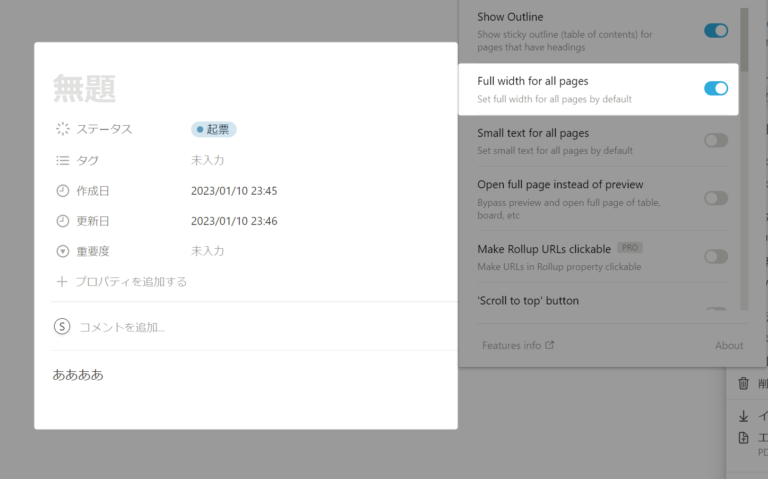Click the 更新日 clock icon

[x=63, y=221]
